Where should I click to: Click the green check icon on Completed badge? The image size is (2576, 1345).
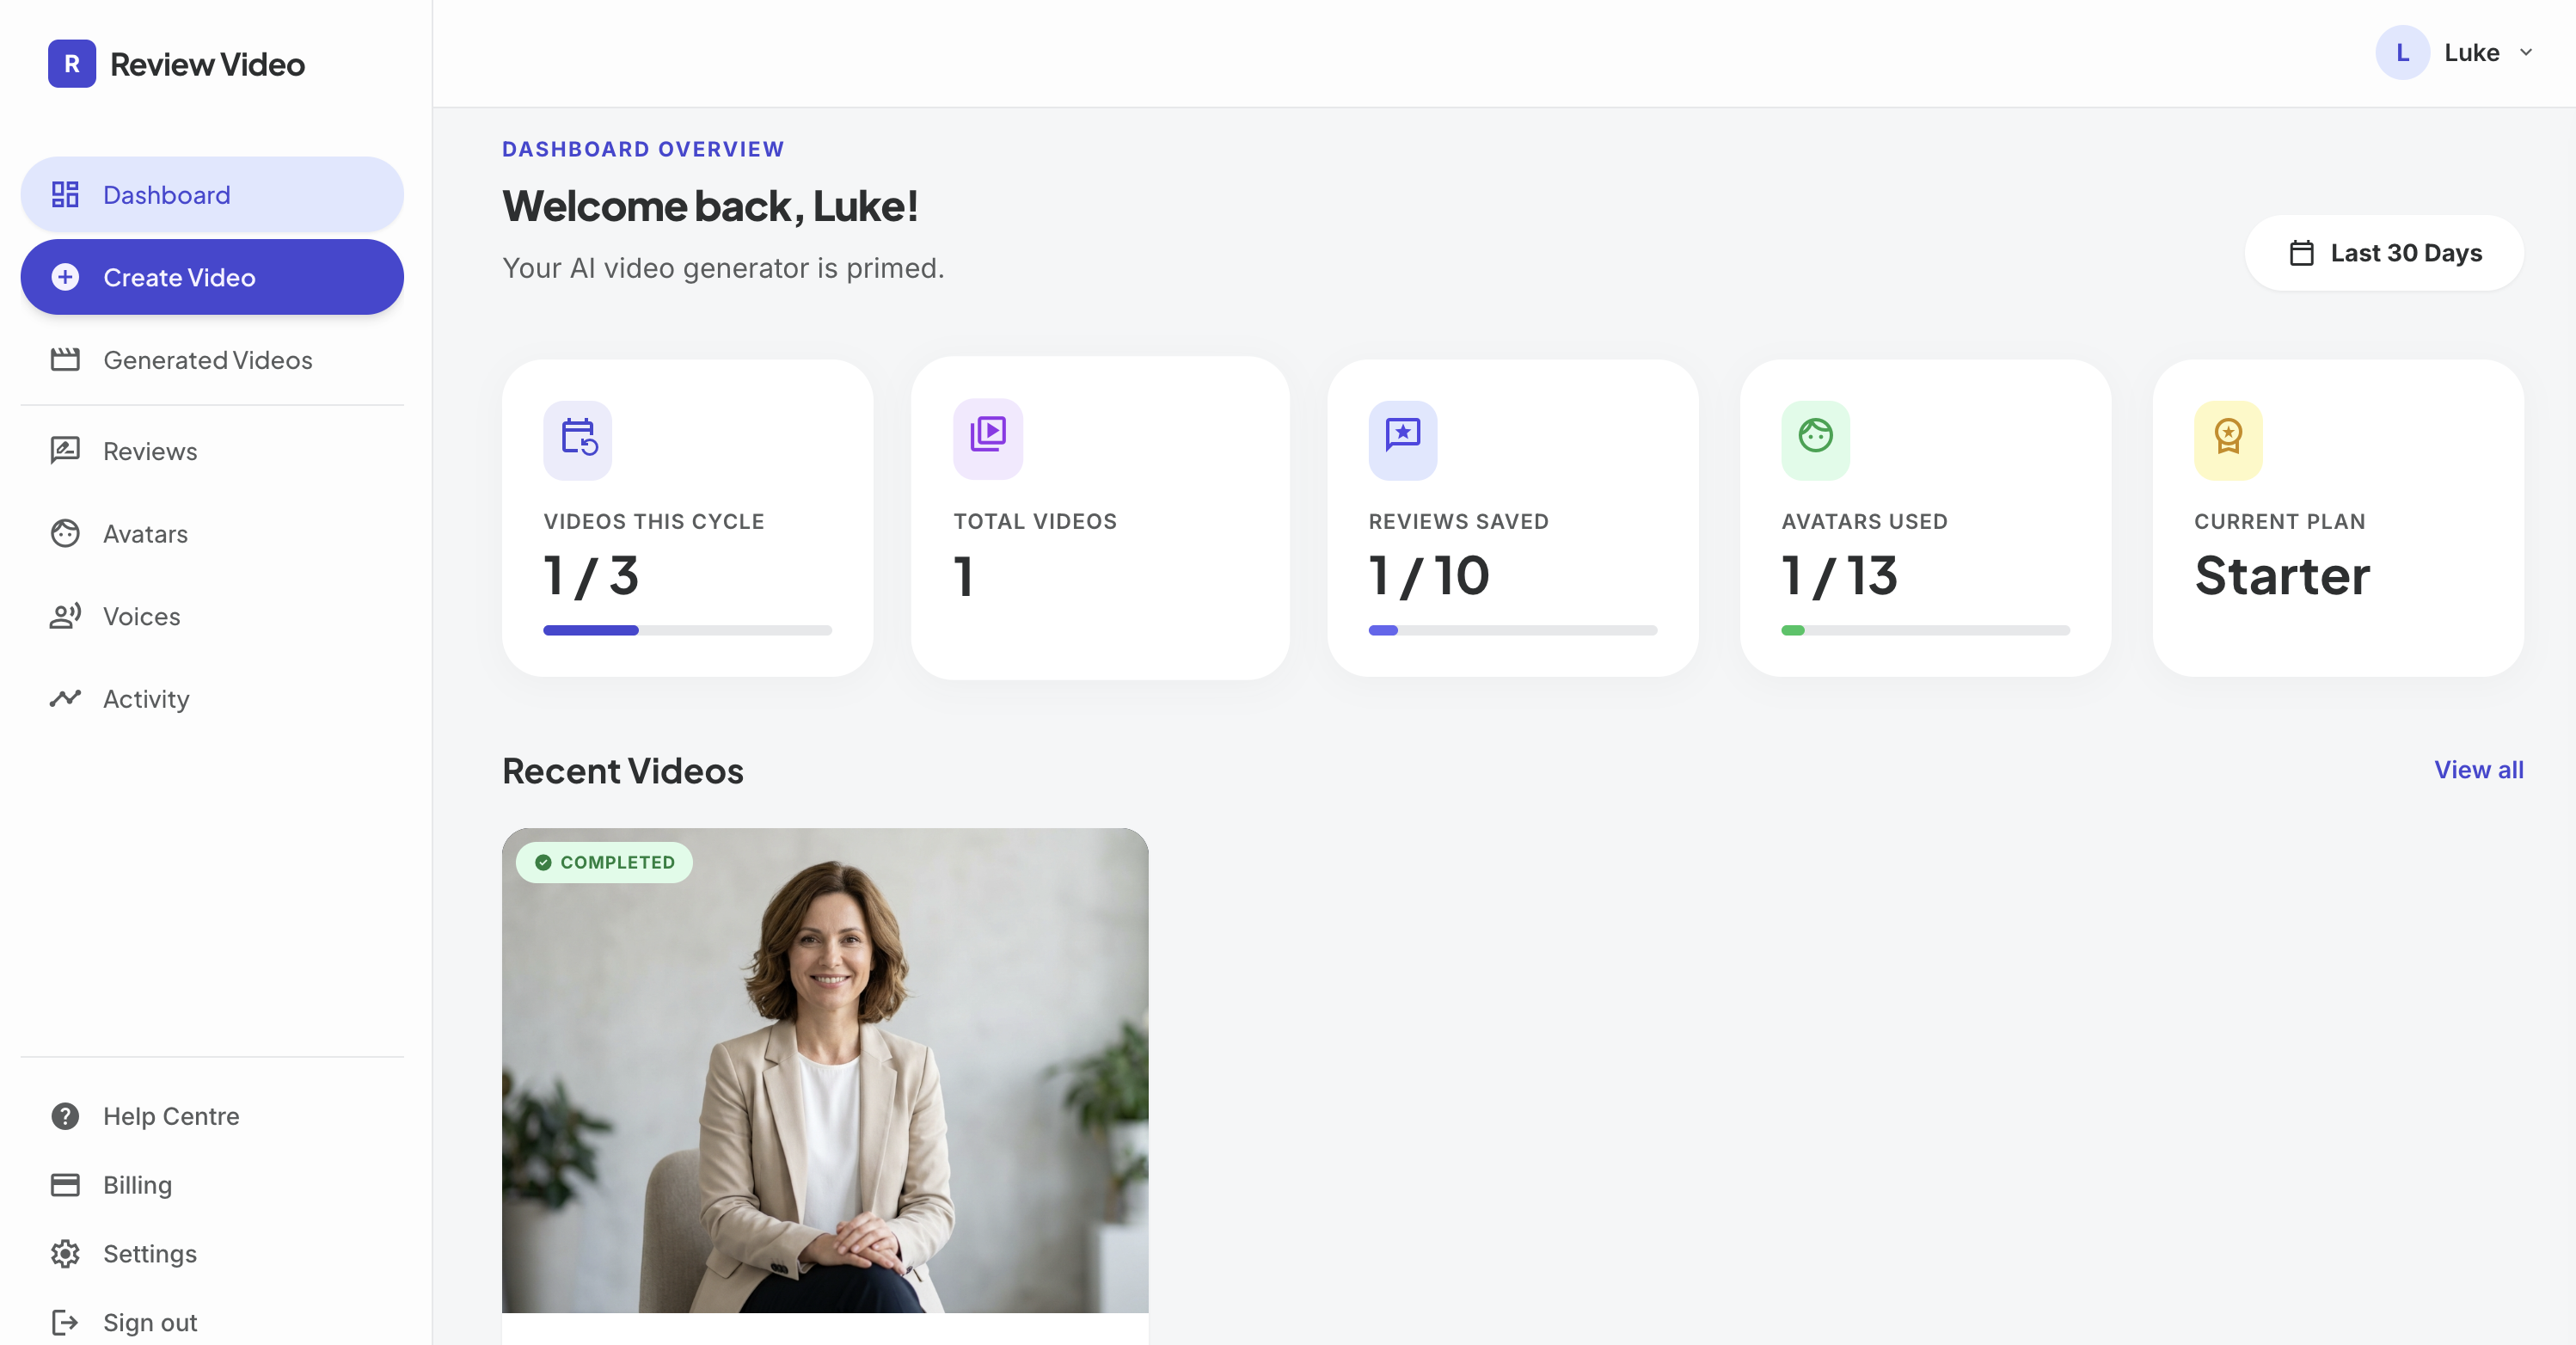[x=543, y=862]
